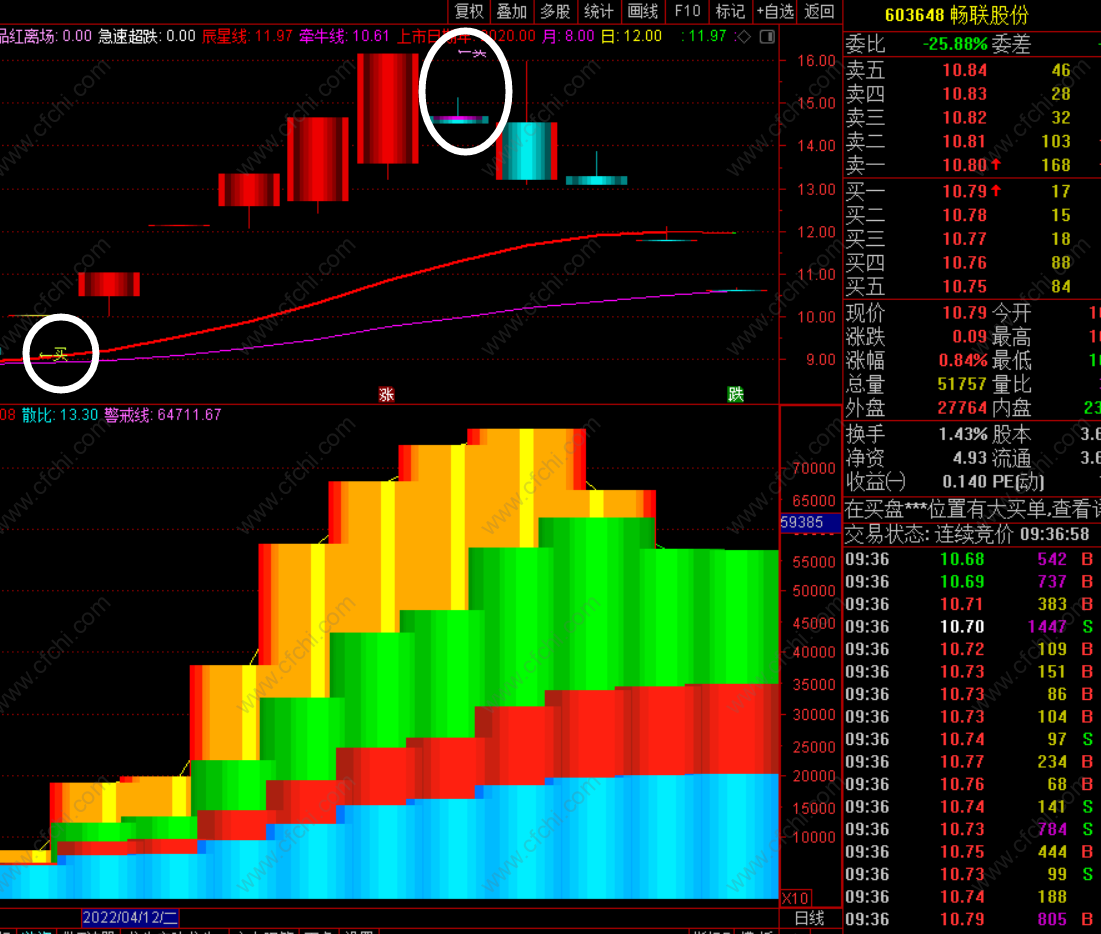Click the 2022/04/12/二 date label
Viewport: 1101px width, 934px height.
130,918
